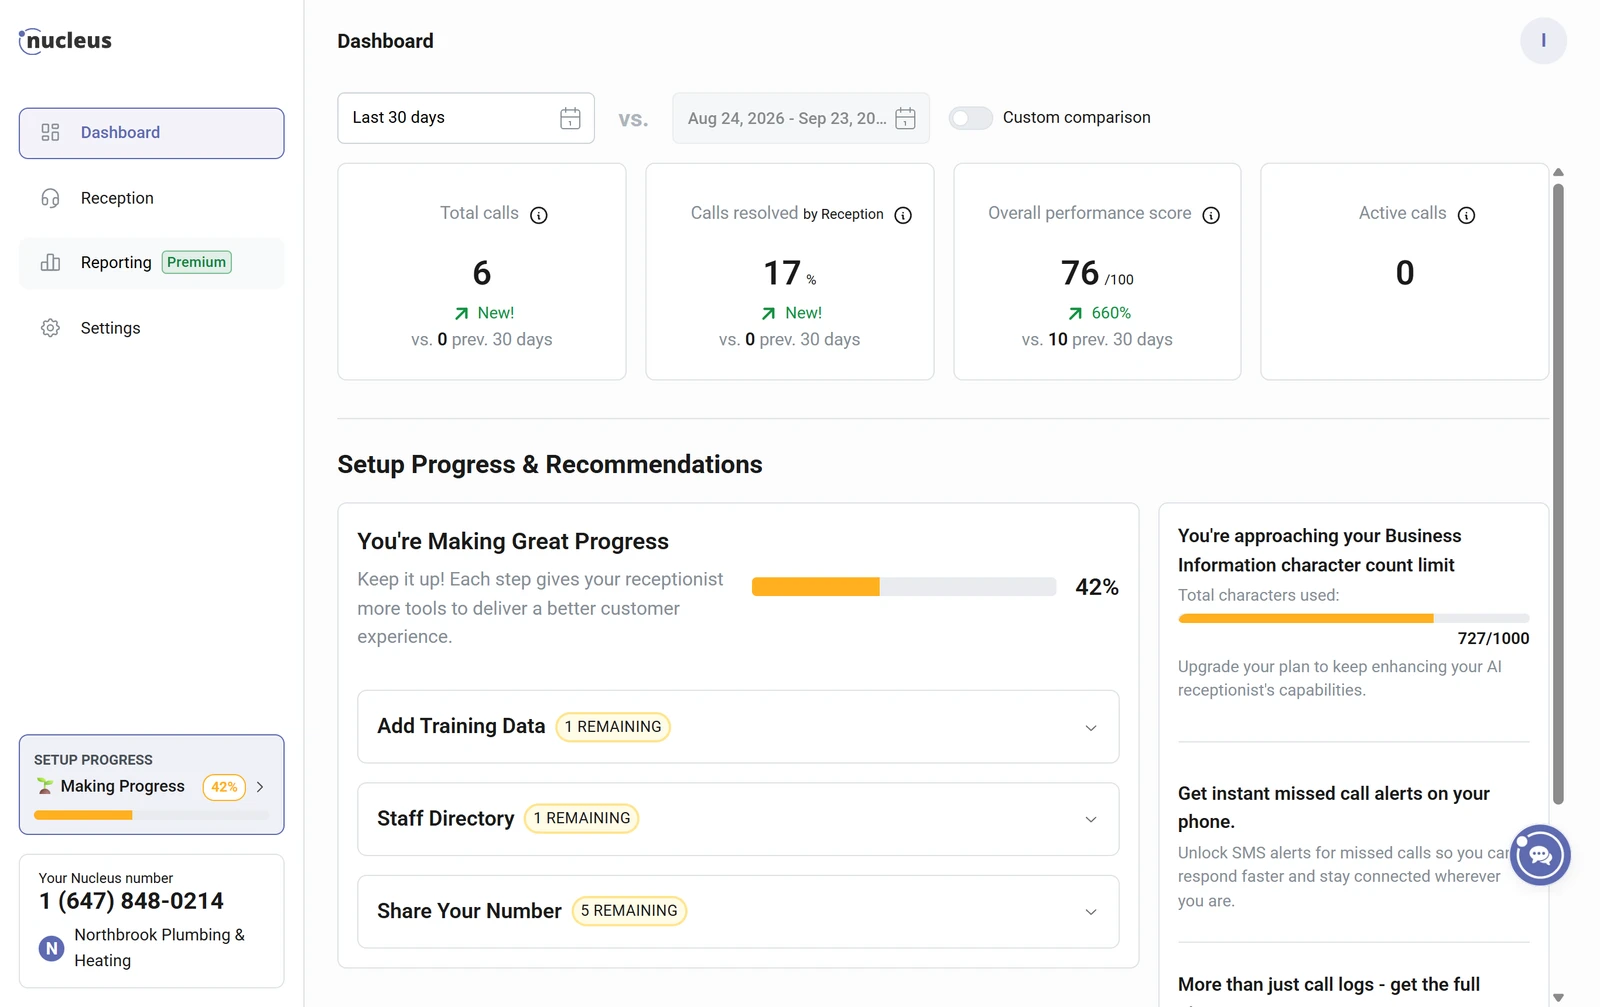Open calendar in comparison date range
Image resolution: width=1600 pixels, height=1007 pixels.
tap(905, 118)
